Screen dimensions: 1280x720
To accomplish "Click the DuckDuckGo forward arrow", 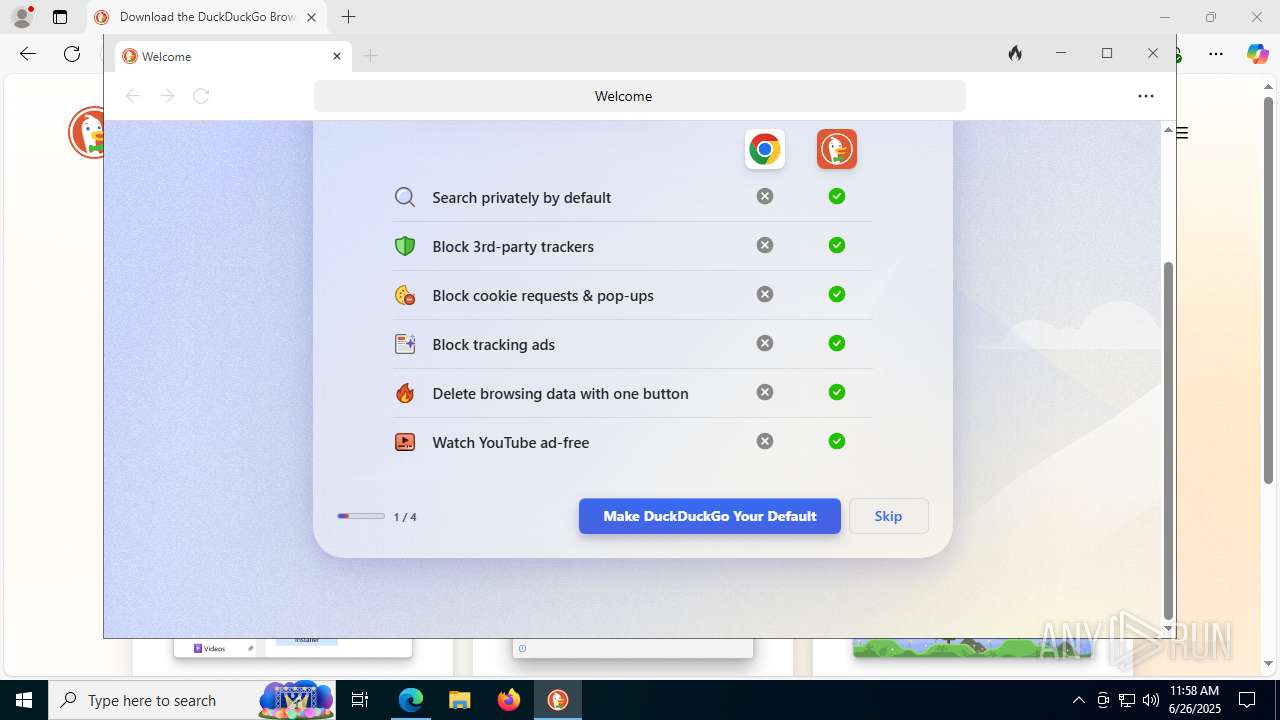I will click(x=167, y=96).
